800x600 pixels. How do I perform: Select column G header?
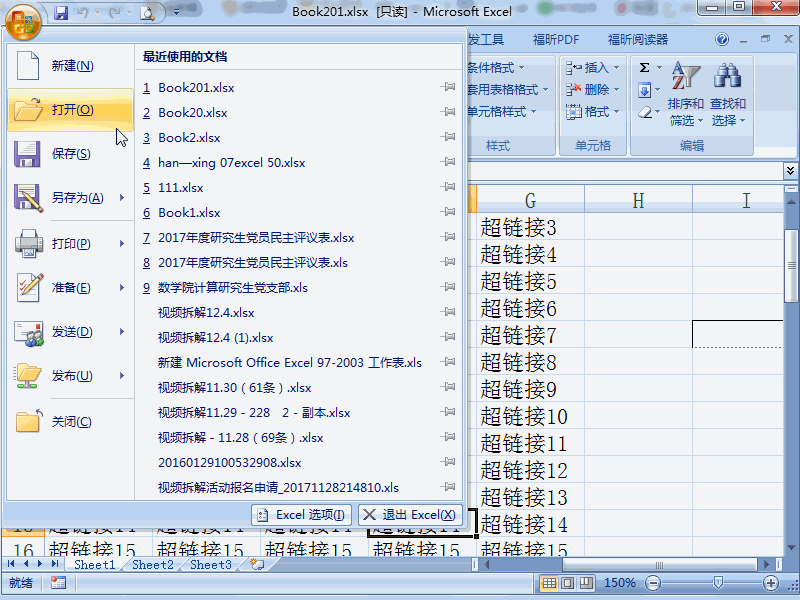click(531, 200)
